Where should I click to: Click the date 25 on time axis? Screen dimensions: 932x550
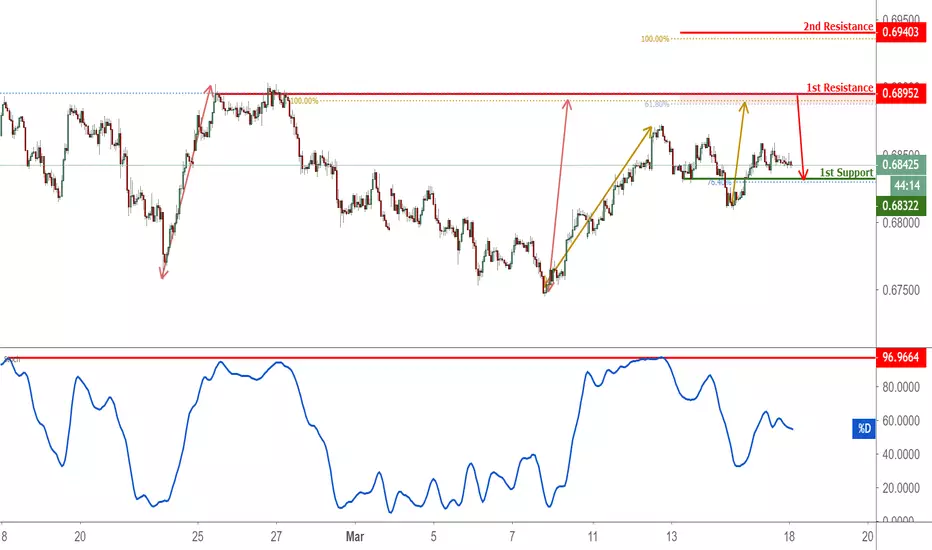point(198,536)
